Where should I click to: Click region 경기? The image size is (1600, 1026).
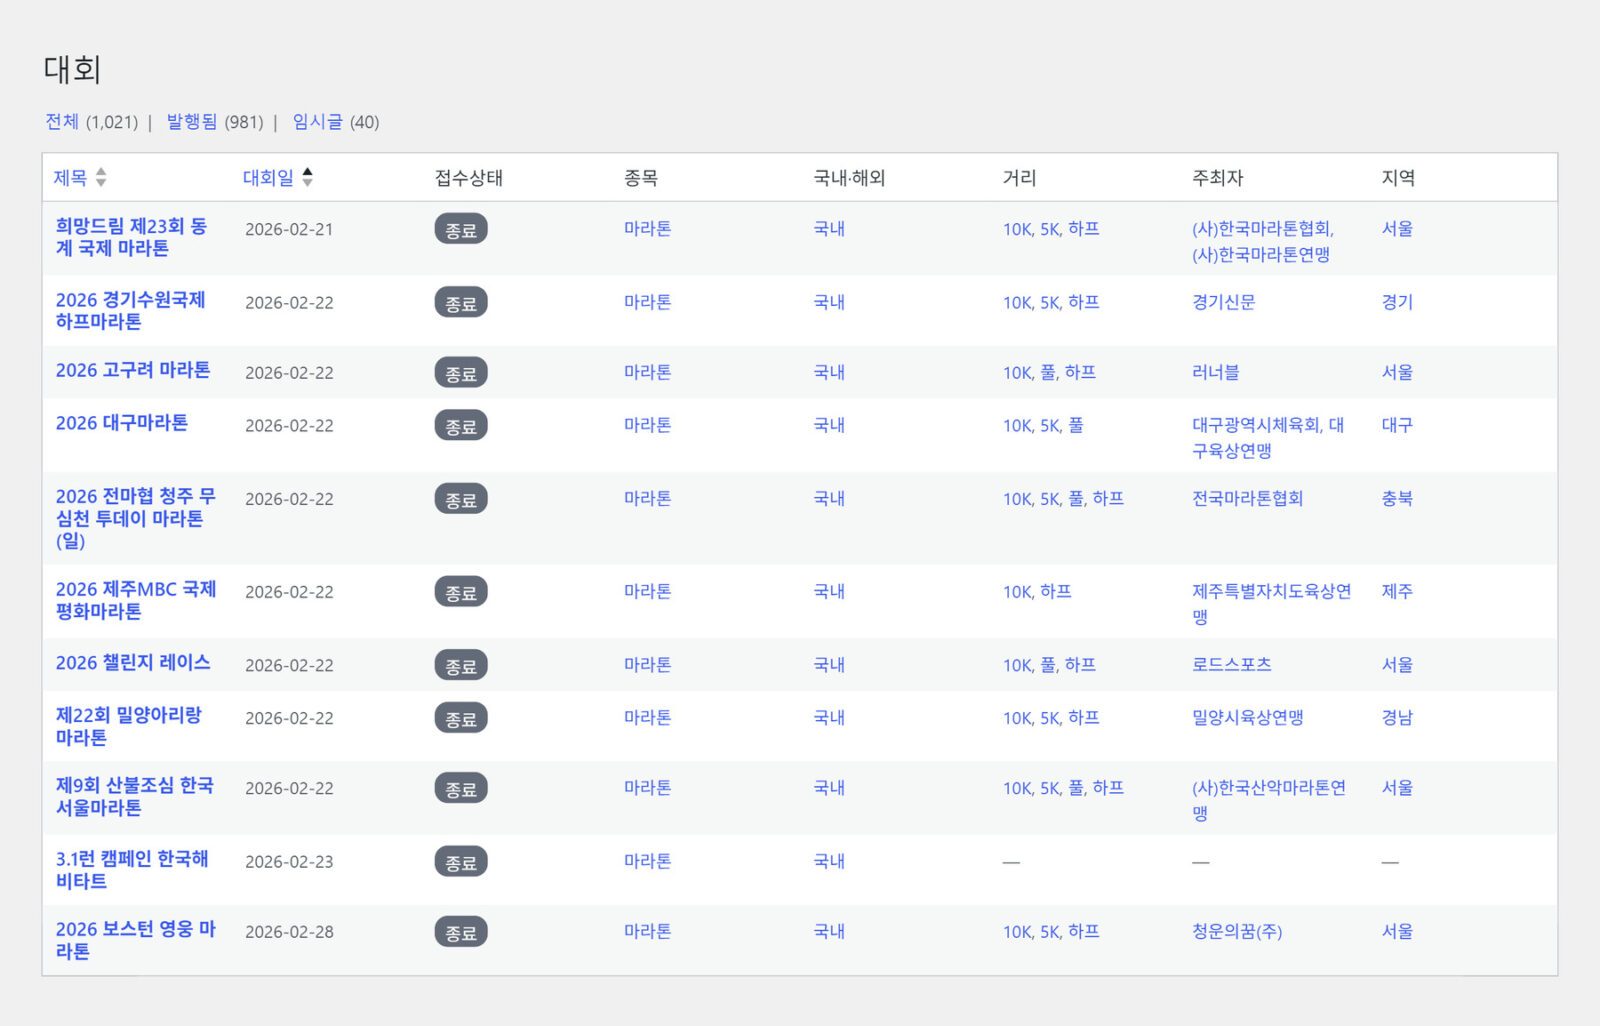click(x=1397, y=302)
